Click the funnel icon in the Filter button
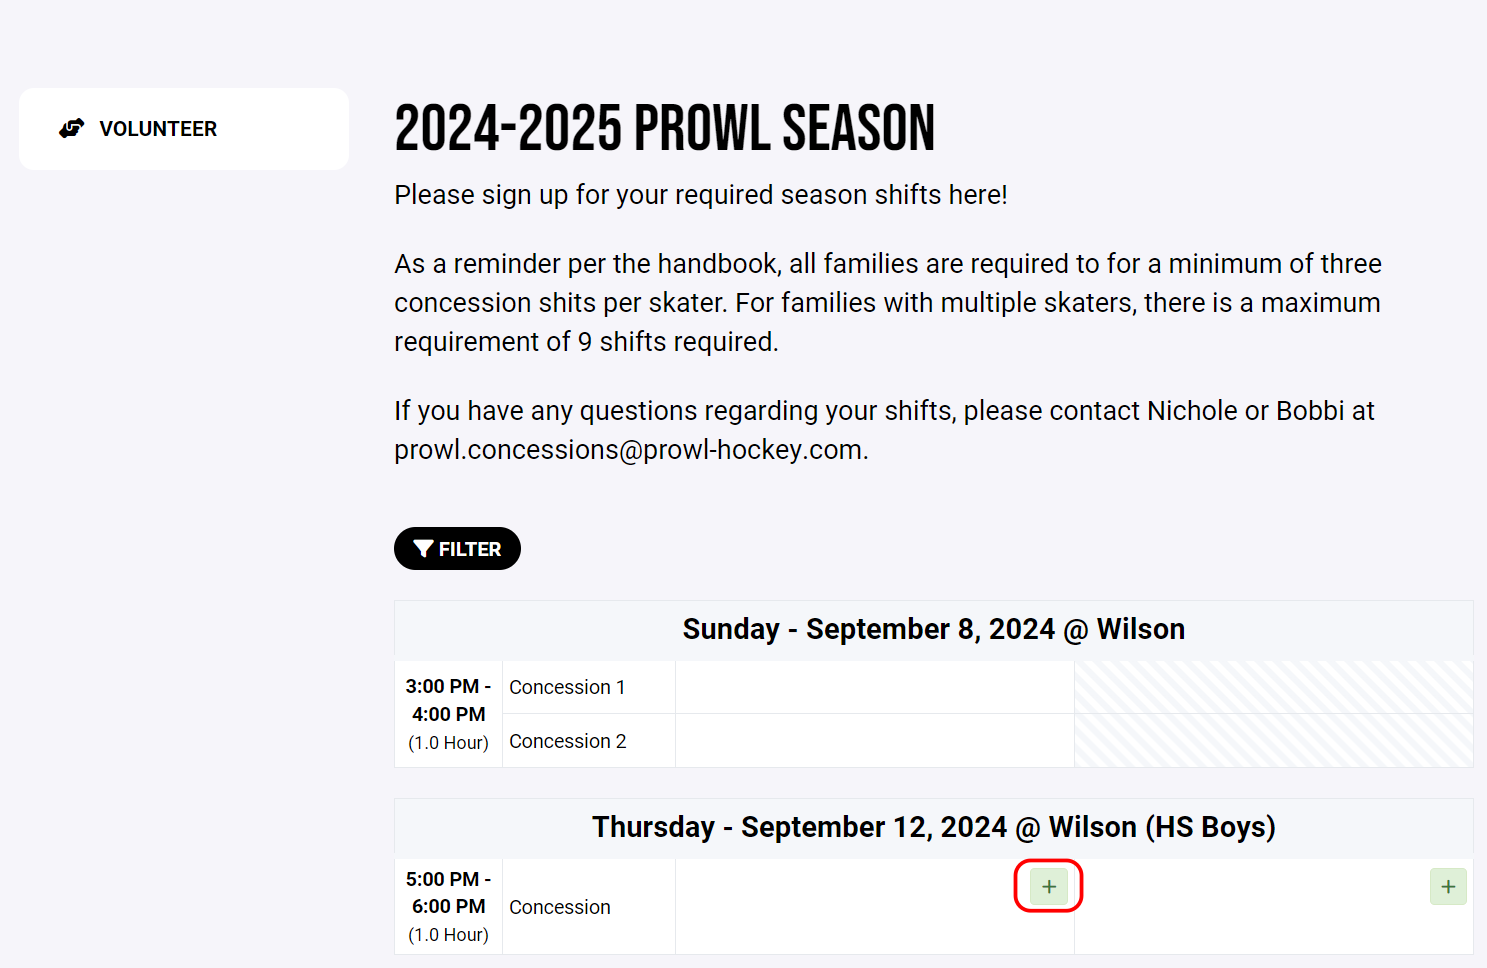 point(423,549)
